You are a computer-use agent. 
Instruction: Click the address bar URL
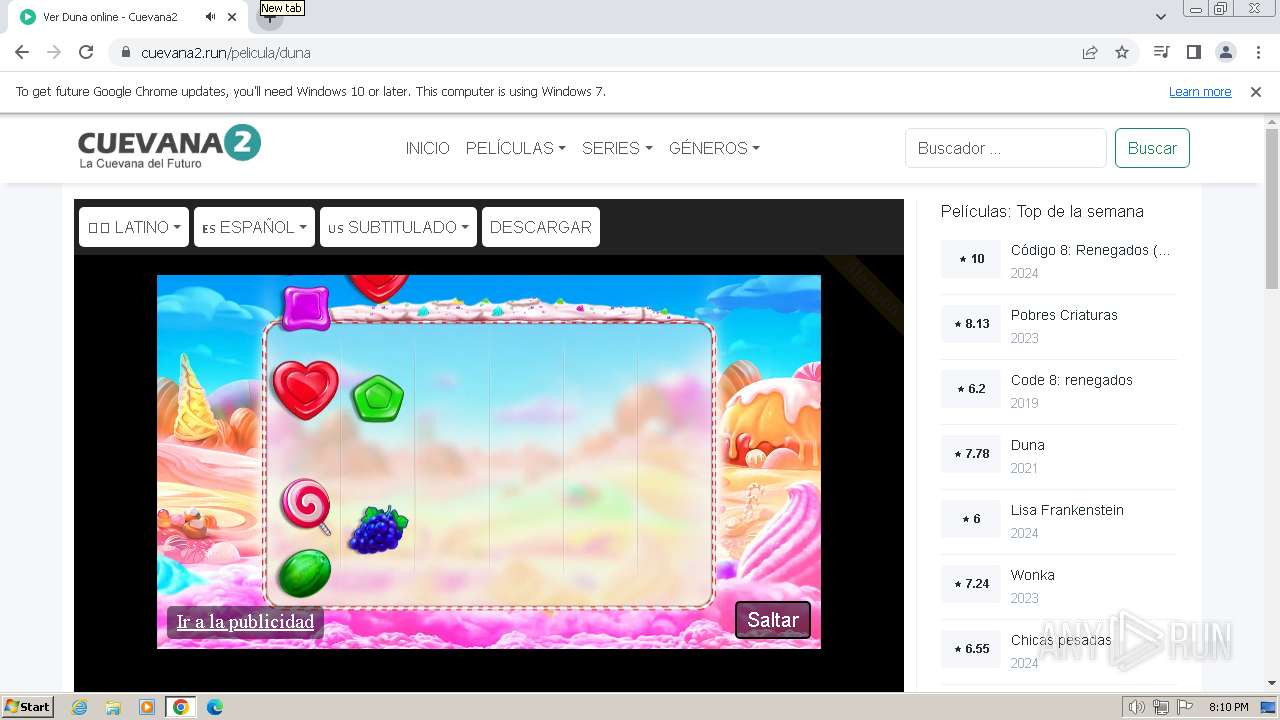point(226,52)
